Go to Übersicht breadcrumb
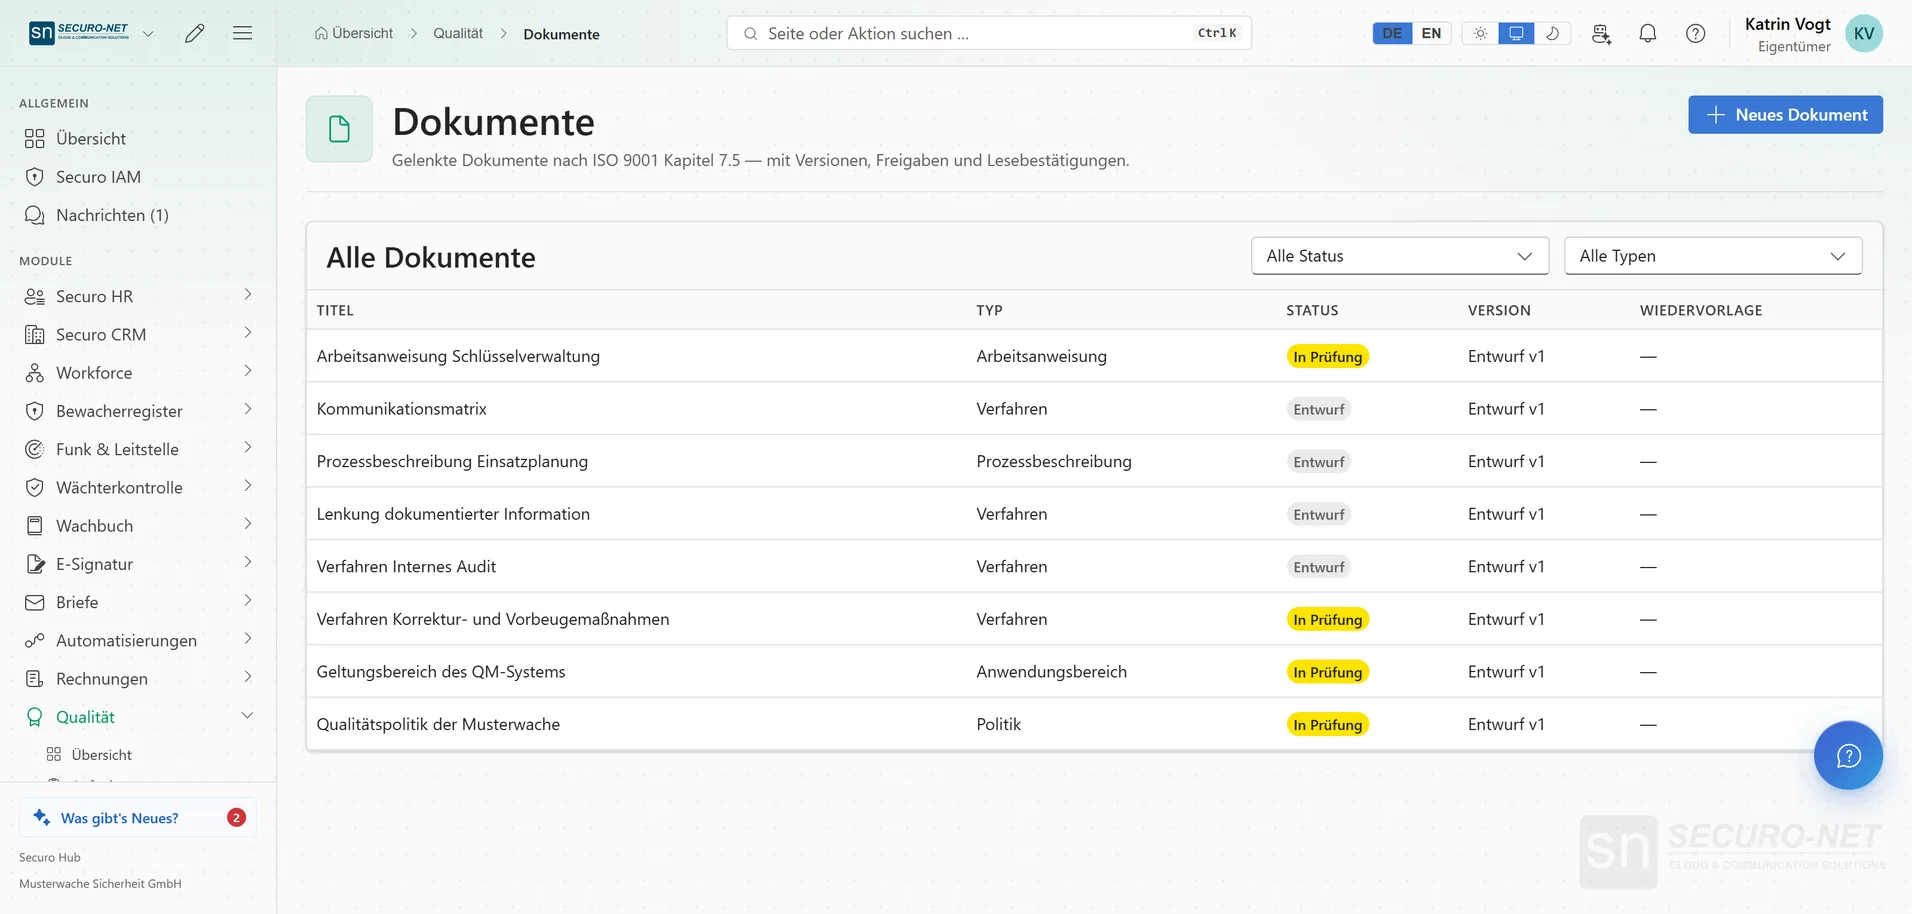The height and width of the screenshot is (914, 1912). tap(354, 33)
